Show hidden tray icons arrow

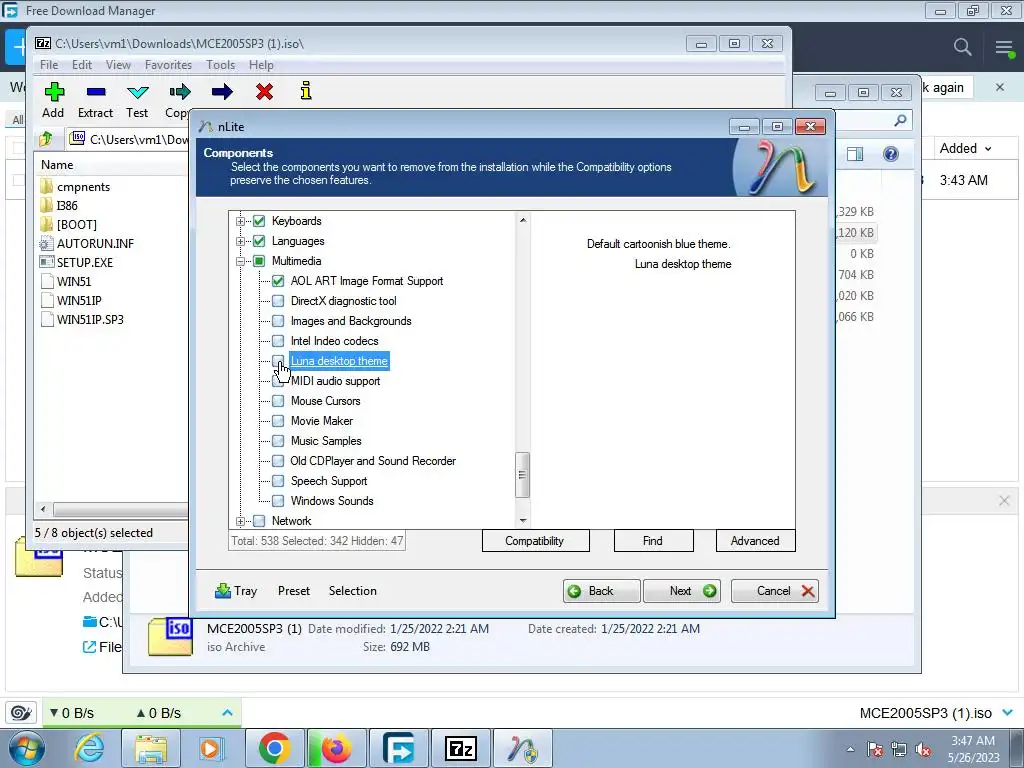(850, 750)
